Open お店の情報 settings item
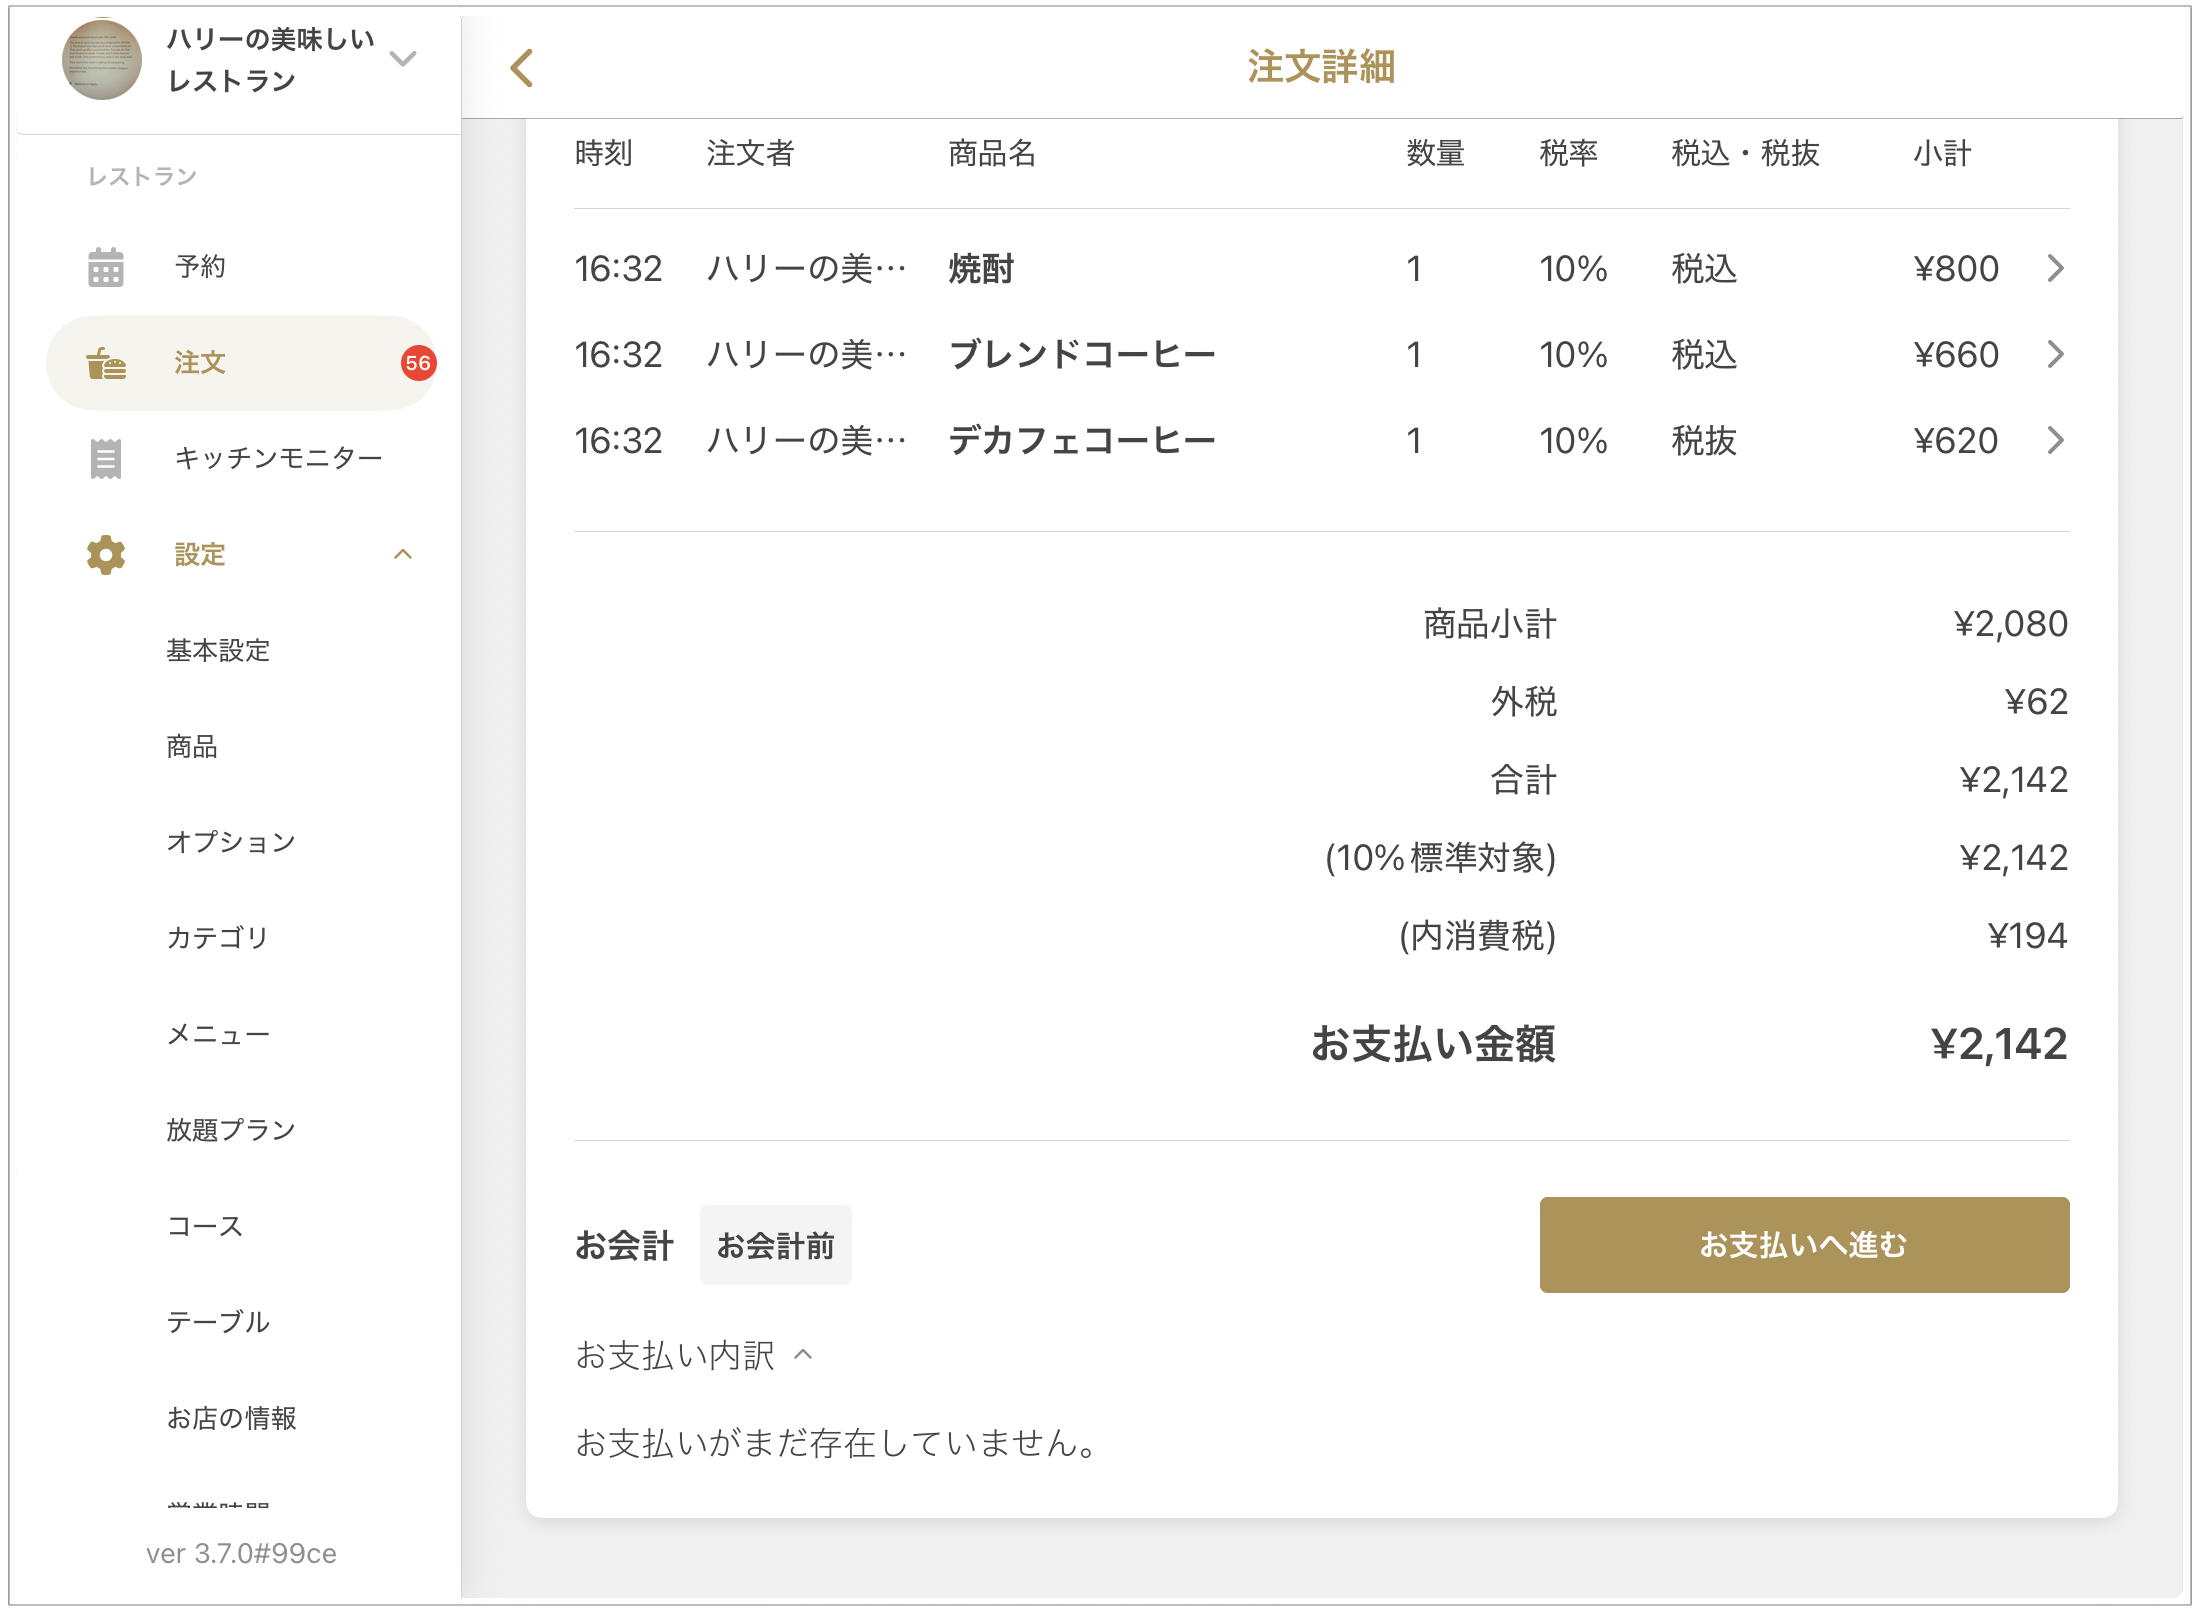This screenshot has width=2198, height=1612. coord(231,1418)
